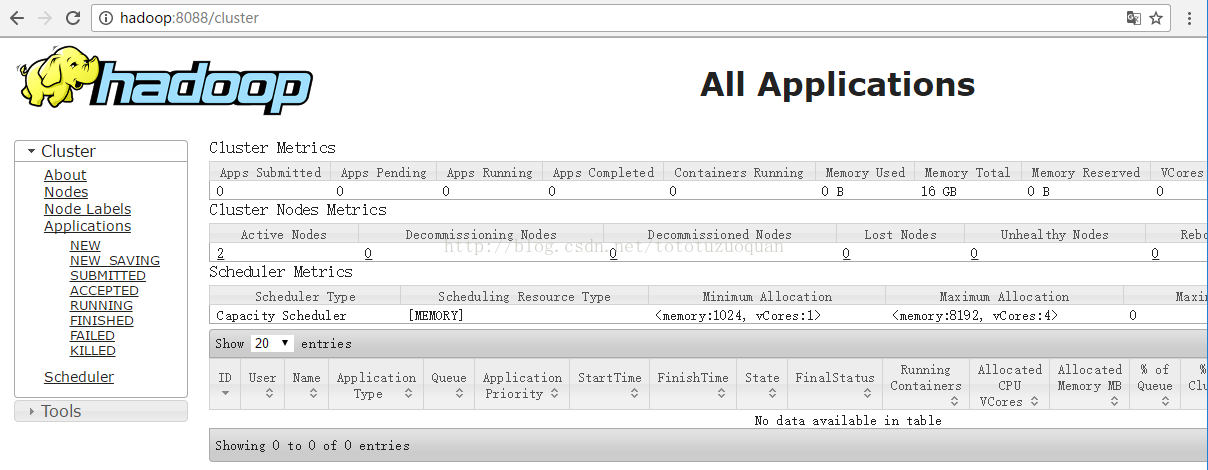The height and width of the screenshot is (470, 1208).
Task: Sort table by StartTime column
Action: (x=610, y=385)
